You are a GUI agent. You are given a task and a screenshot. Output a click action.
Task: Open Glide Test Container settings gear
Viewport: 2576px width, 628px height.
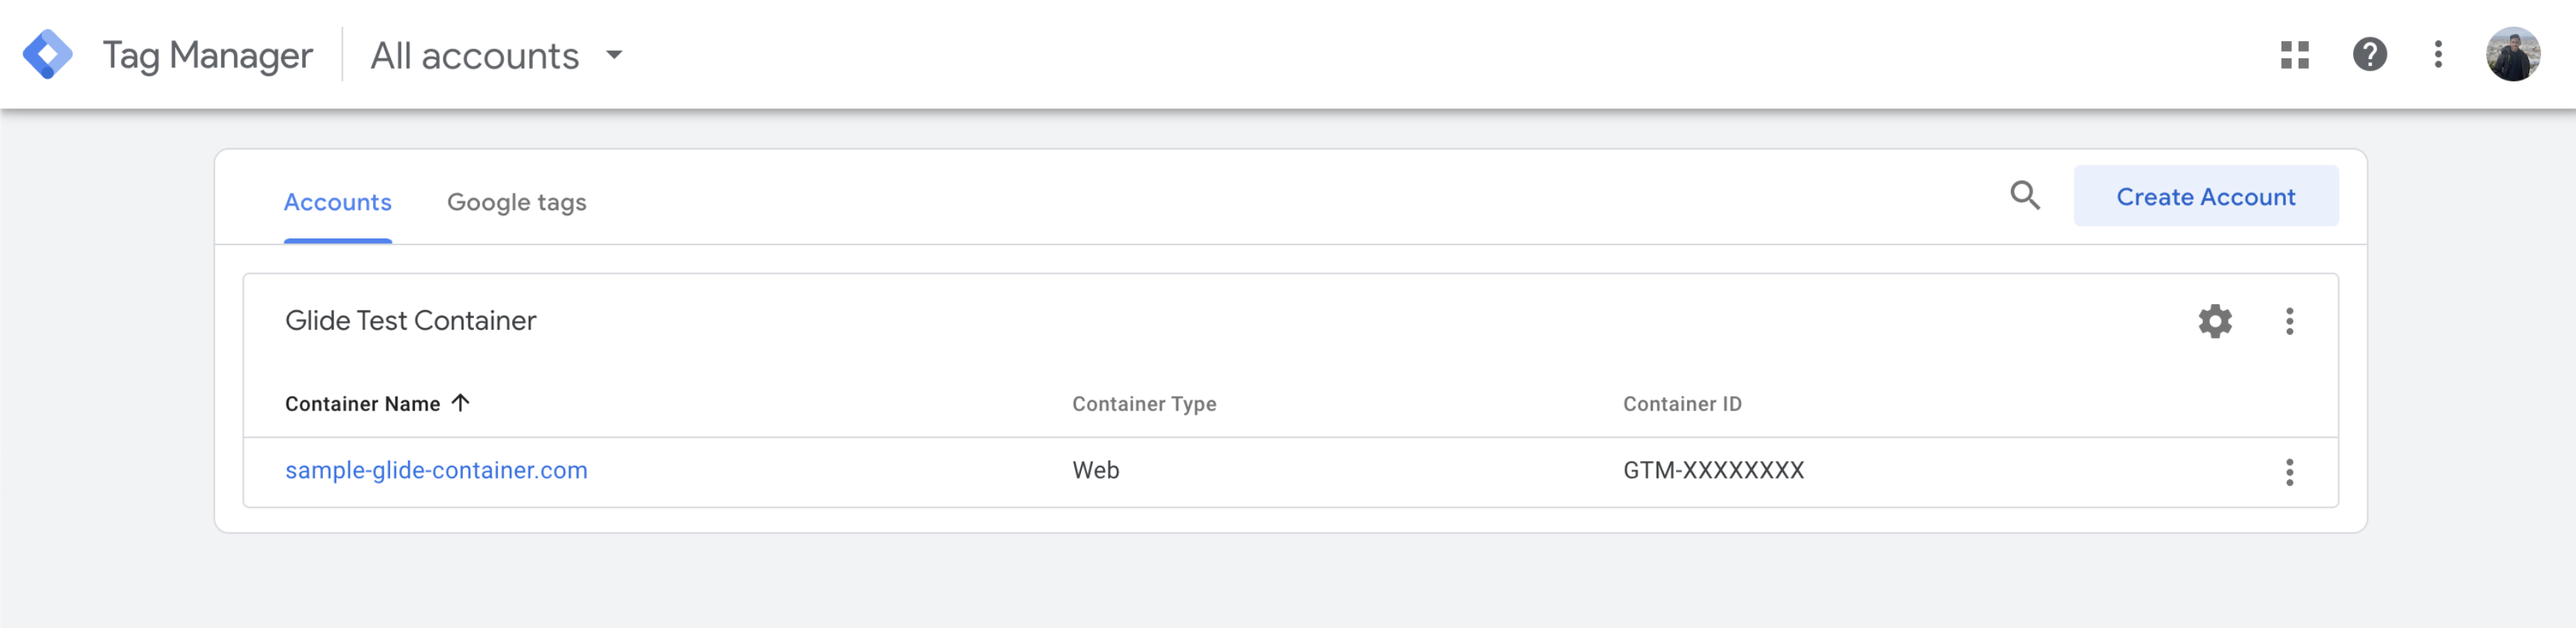2215,321
